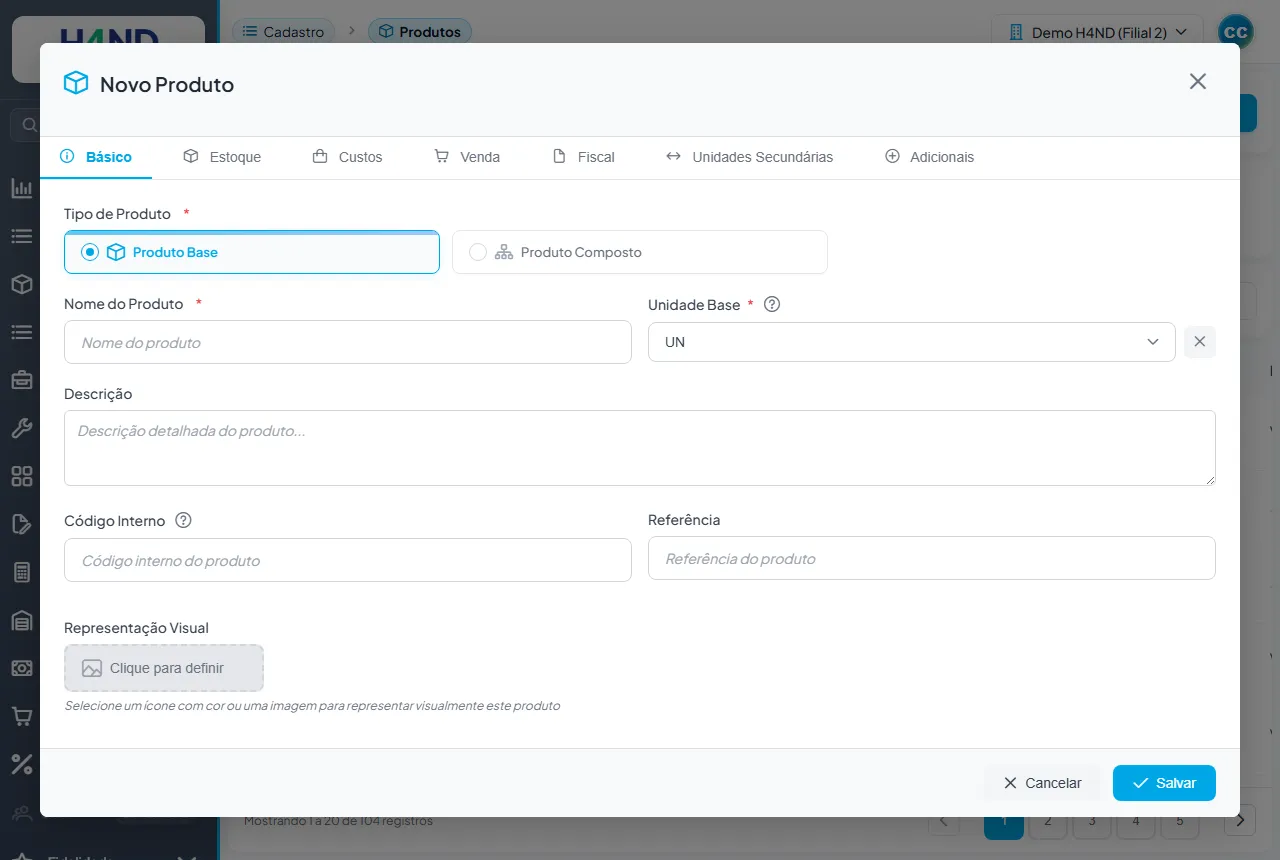Open the Fiscal tab
The image size is (1280, 860).
pos(584,157)
